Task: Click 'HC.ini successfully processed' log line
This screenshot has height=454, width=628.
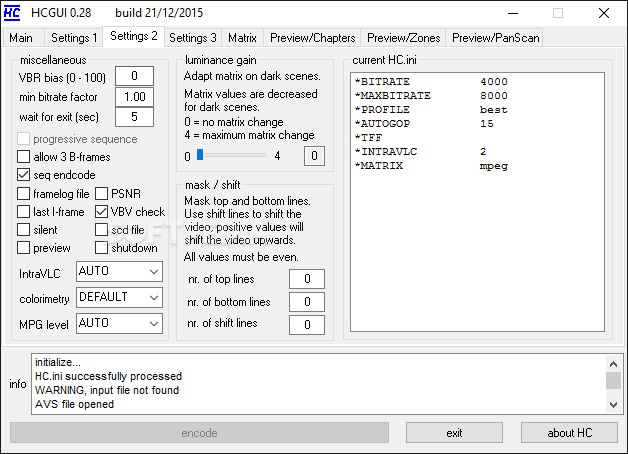Action: (109, 376)
